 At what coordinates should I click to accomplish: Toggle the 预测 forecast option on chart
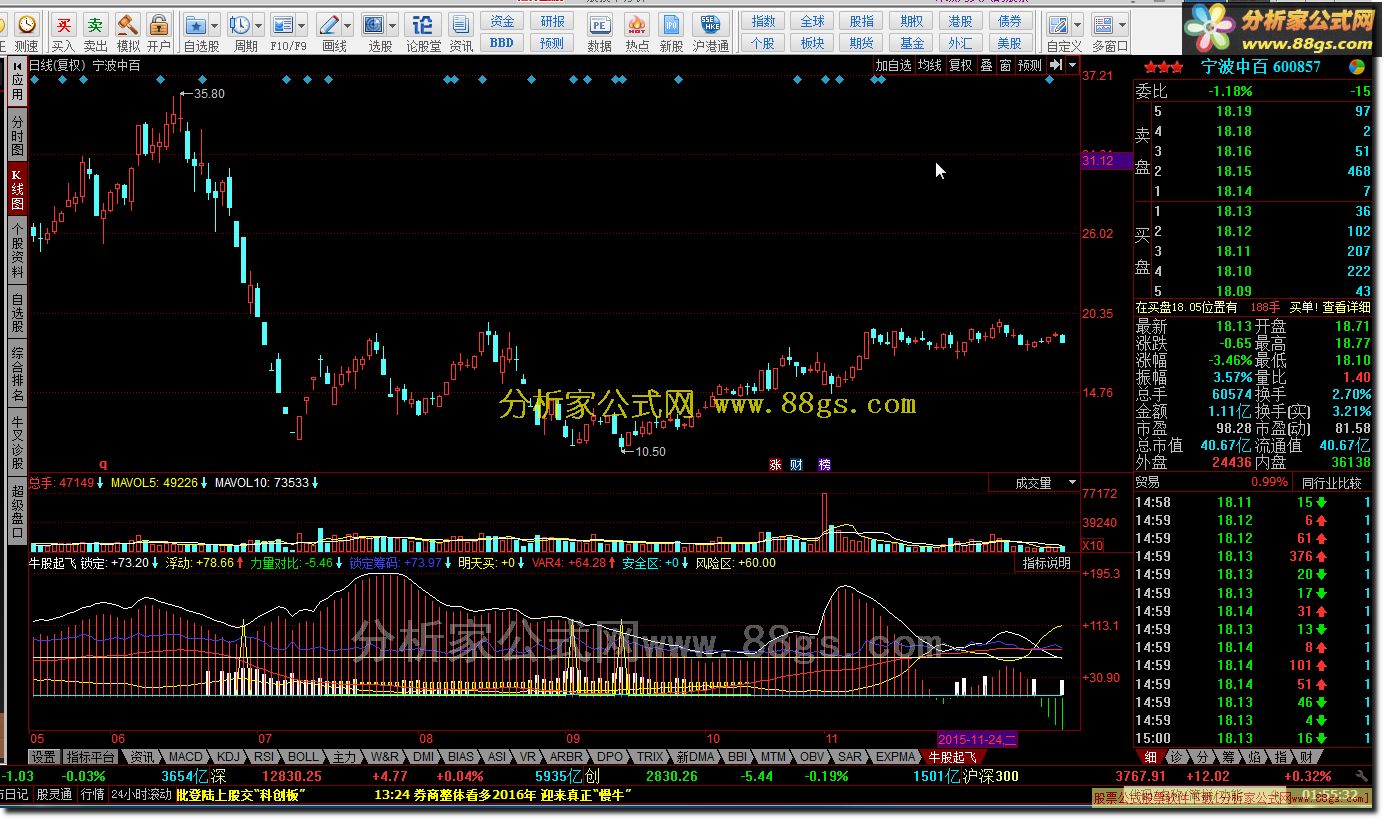1030,65
